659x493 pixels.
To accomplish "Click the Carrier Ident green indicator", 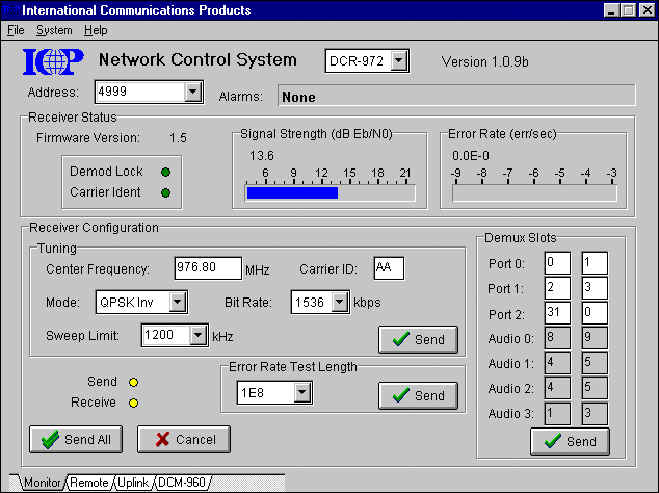I will coord(166,193).
